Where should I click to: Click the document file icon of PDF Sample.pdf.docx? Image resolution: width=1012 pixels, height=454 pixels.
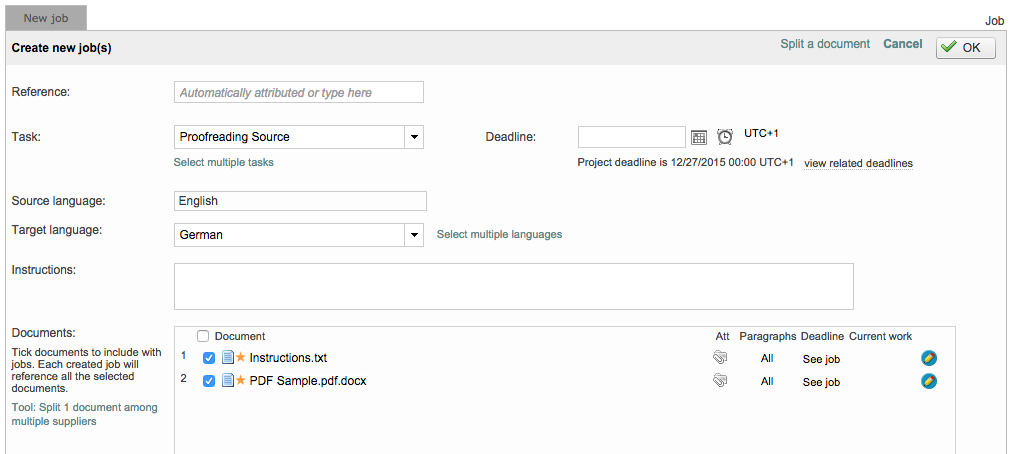(227, 381)
